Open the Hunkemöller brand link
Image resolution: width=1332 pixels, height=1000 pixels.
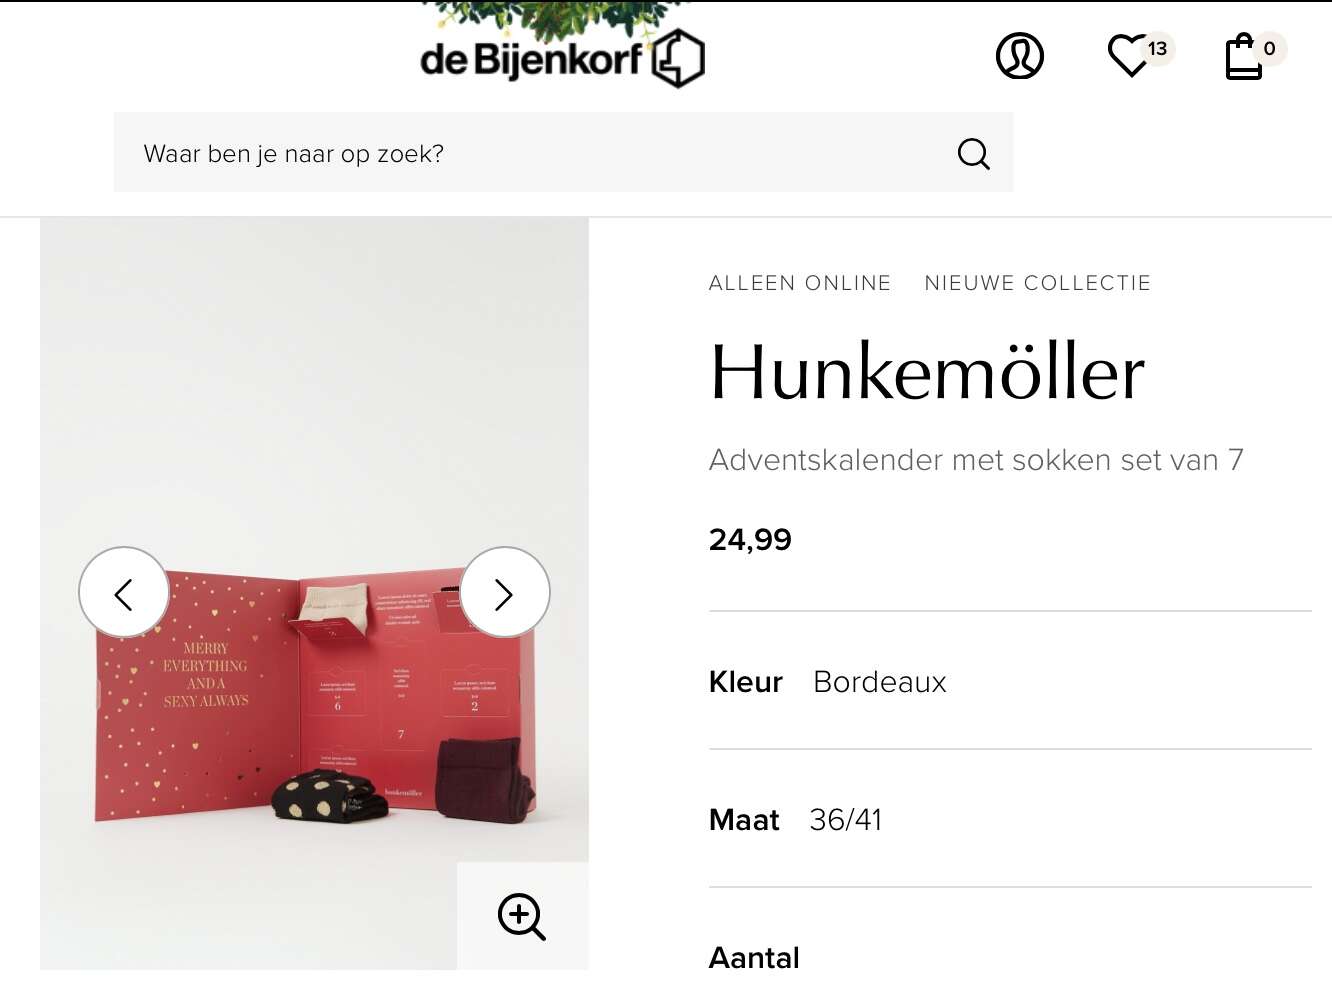[x=927, y=372]
